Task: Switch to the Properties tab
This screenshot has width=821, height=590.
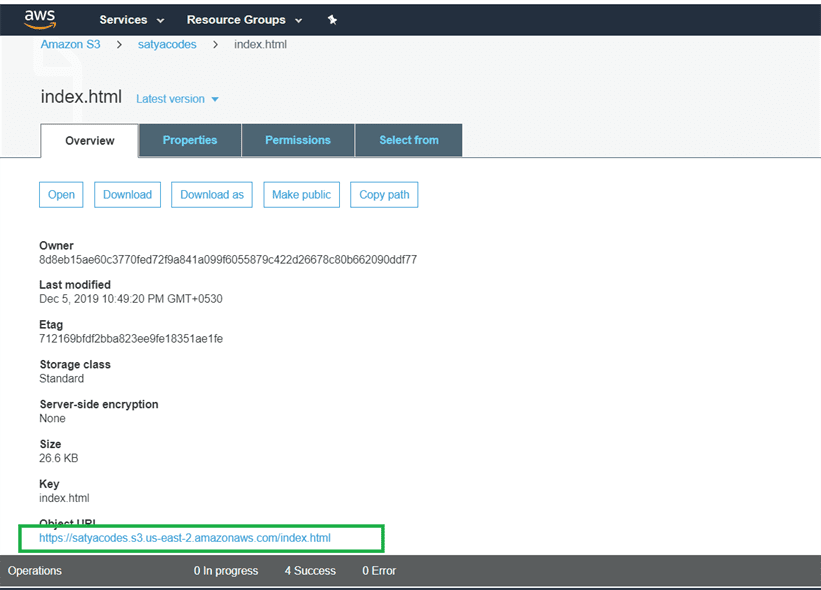Action: [190, 140]
